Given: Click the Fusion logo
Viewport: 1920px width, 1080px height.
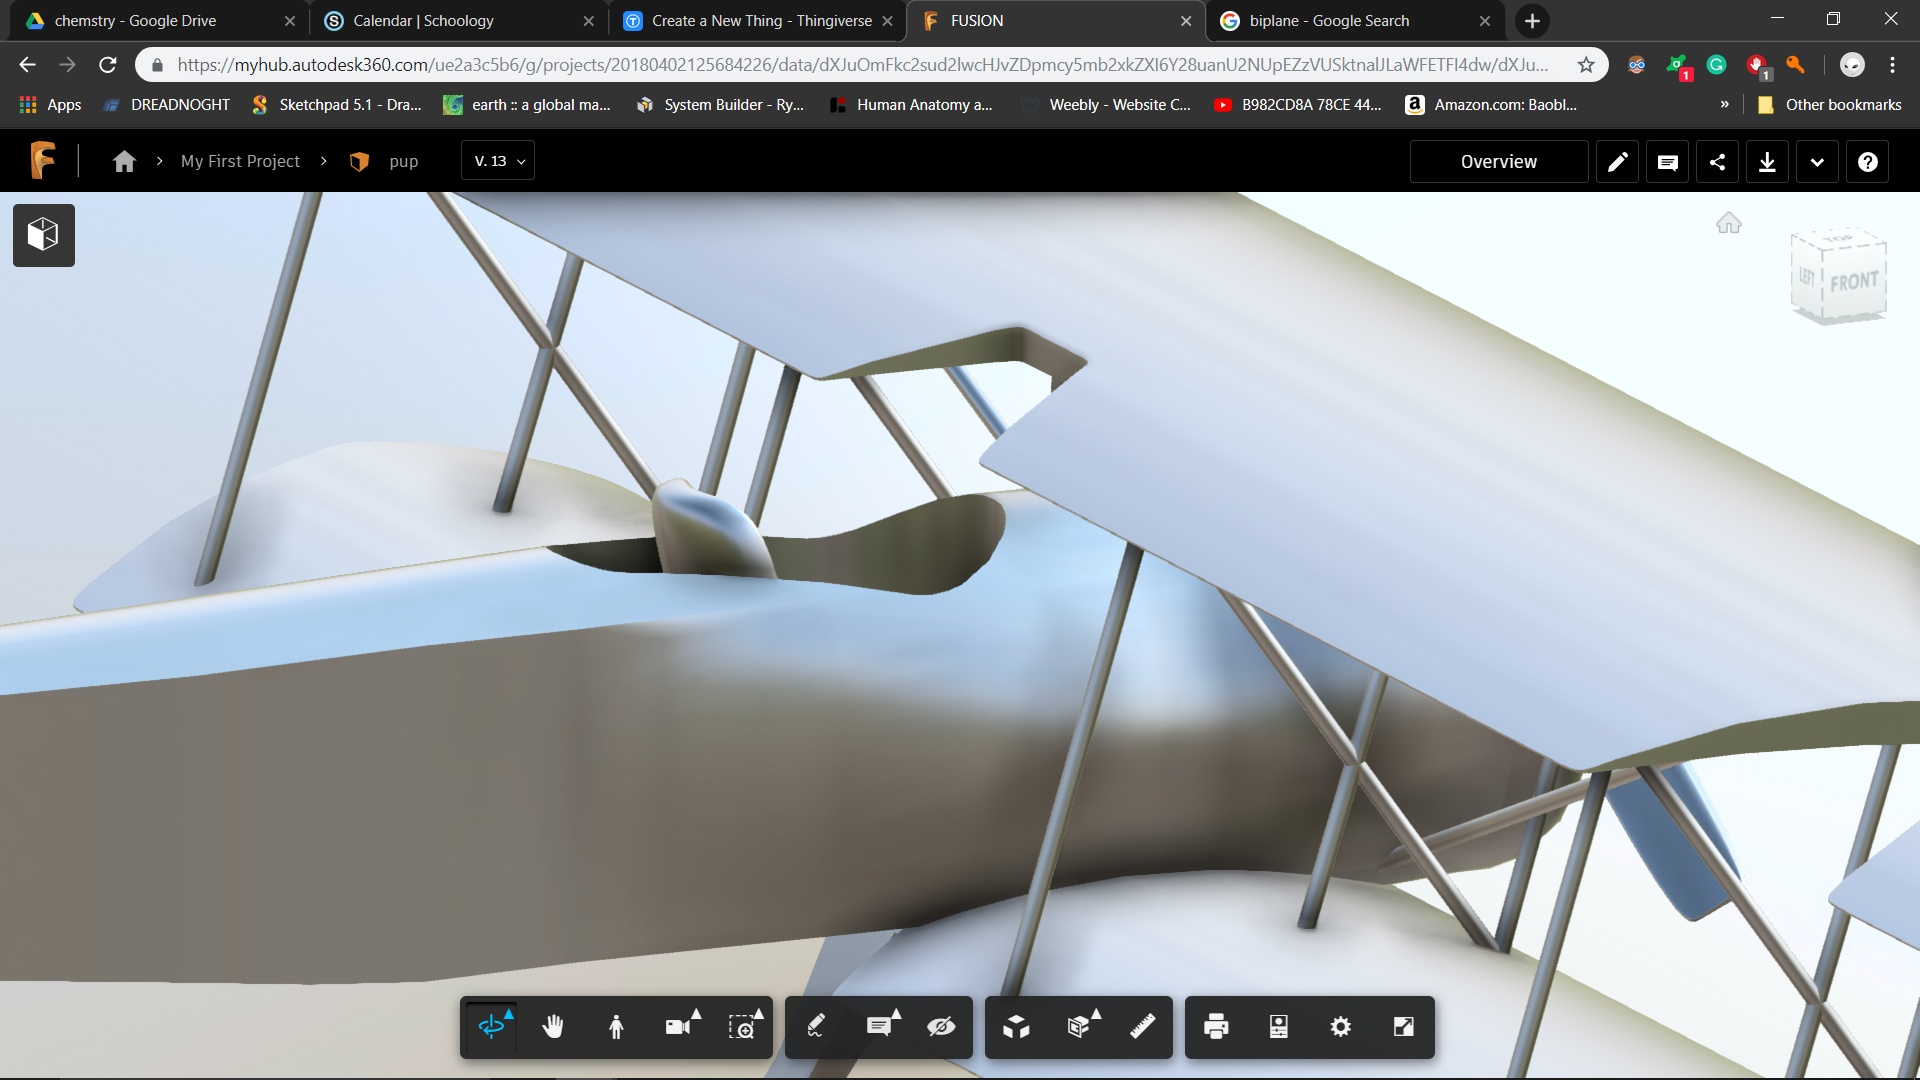Looking at the screenshot, I should tap(43, 160).
